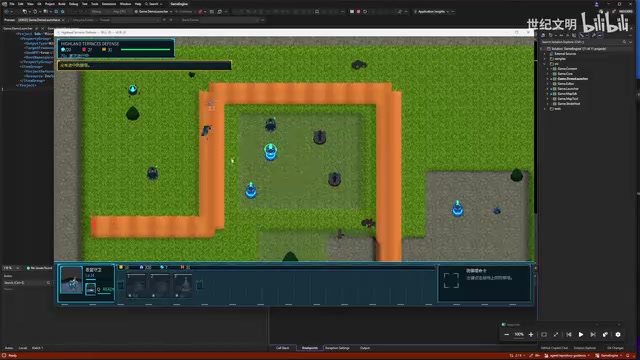The height and width of the screenshot is (360, 640).
Task: Select the Game.MapTool project
Action: 568,98
